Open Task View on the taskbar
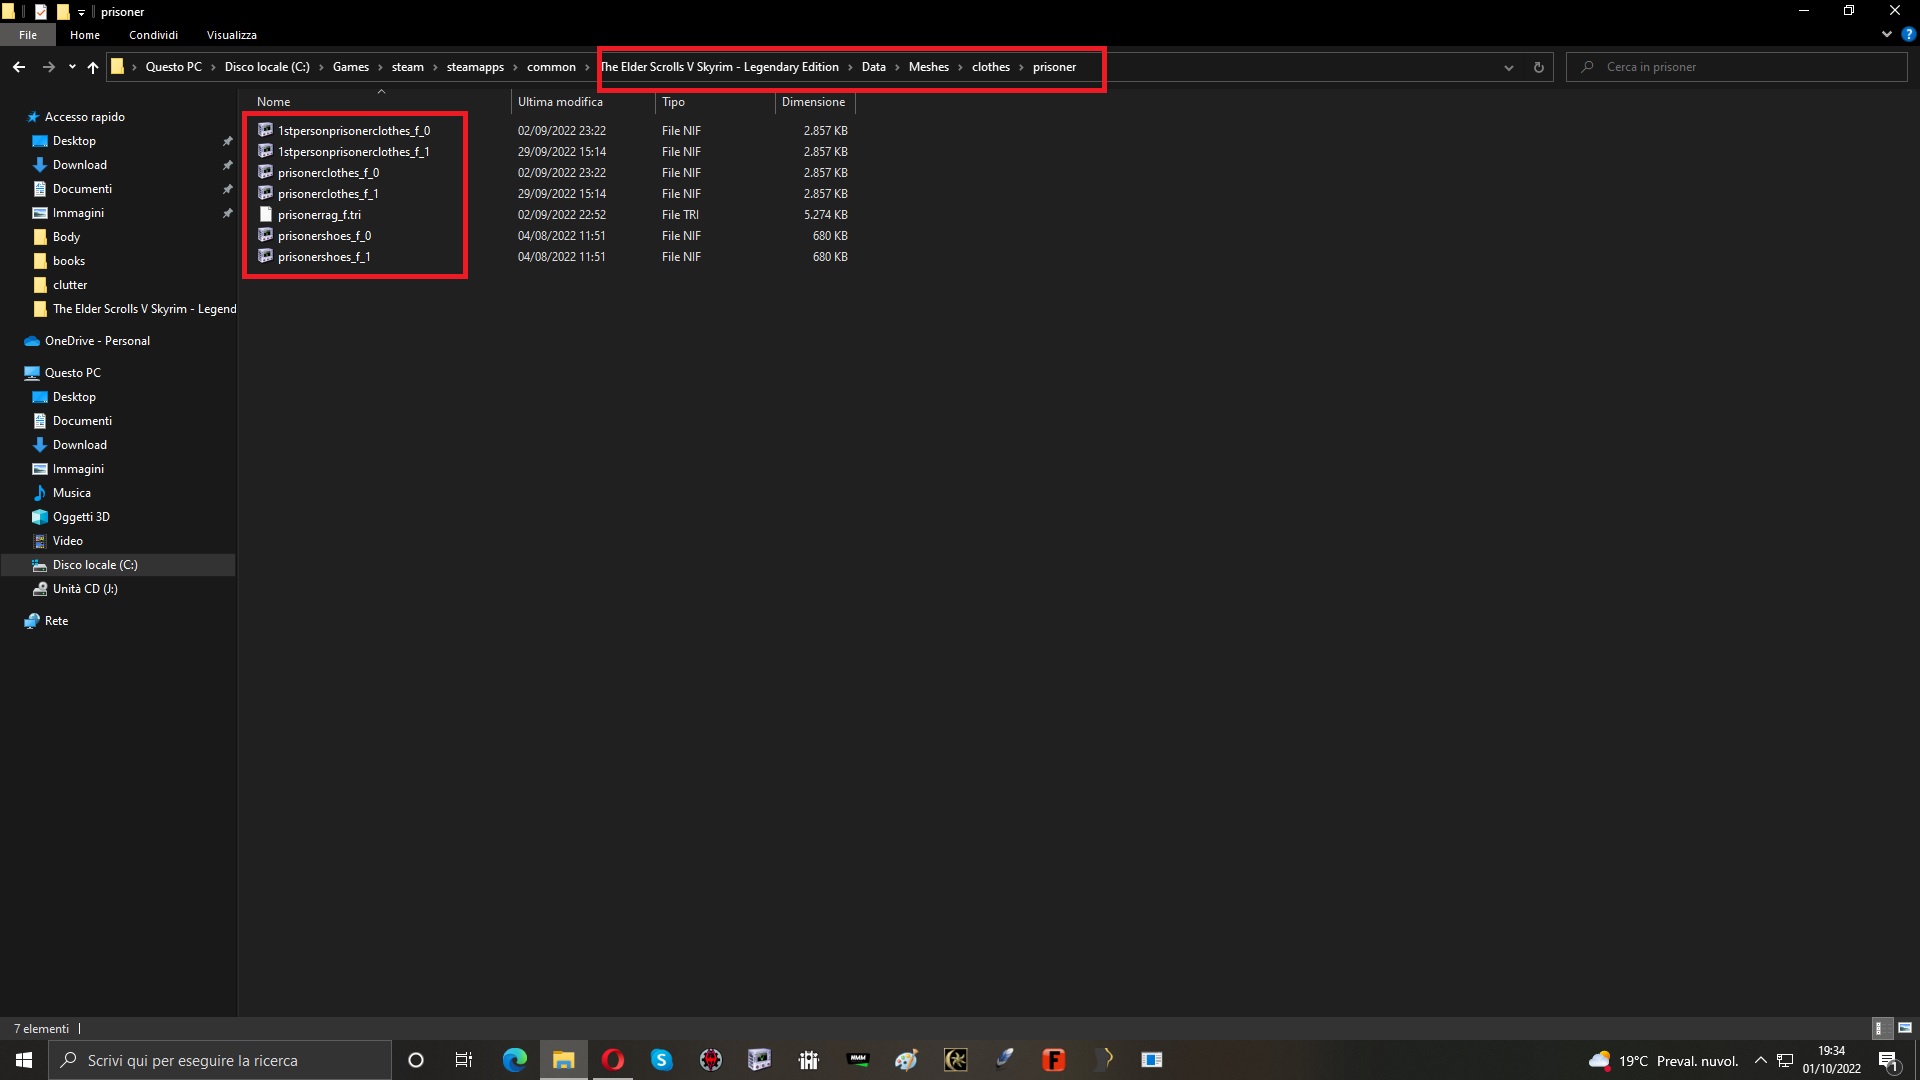The image size is (1920, 1080). [464, 1060]
